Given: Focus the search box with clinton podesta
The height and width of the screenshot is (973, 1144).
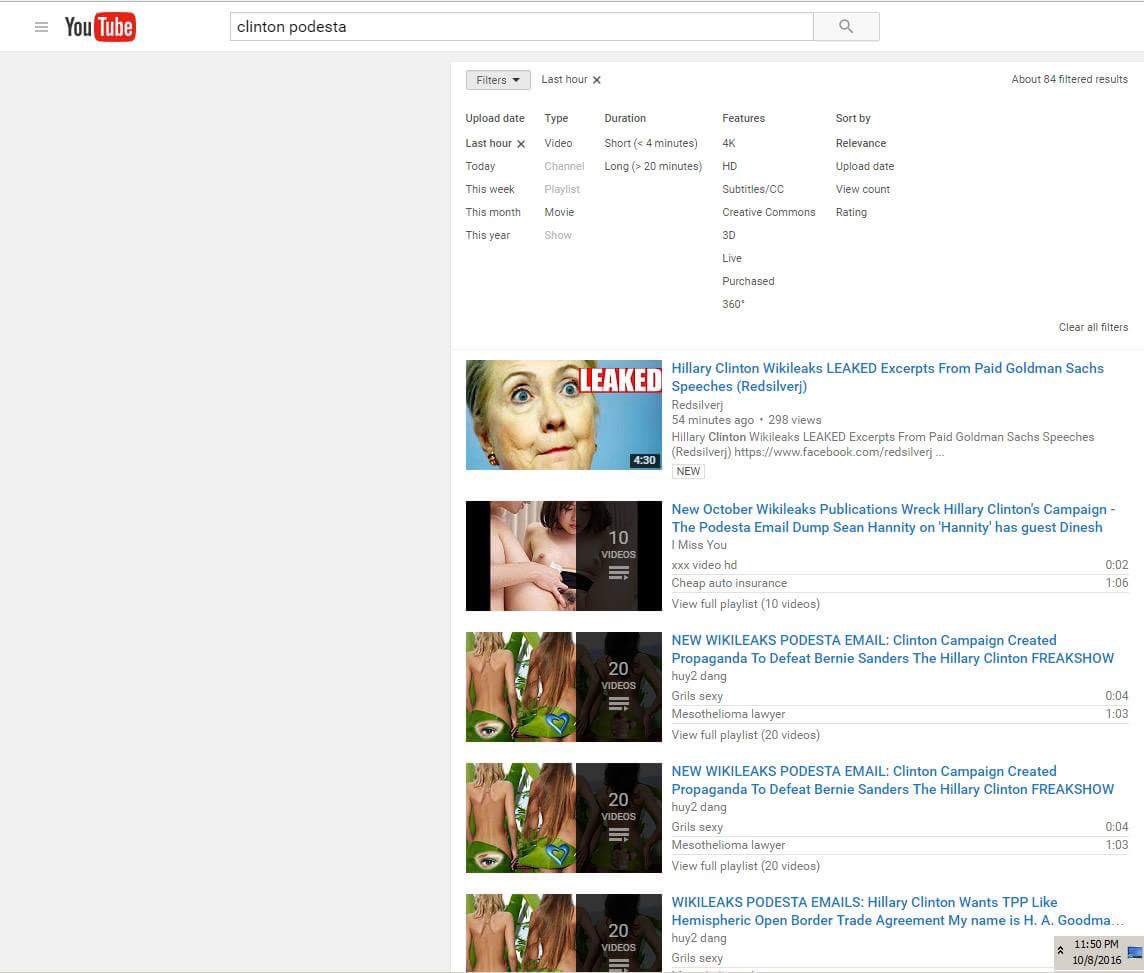Looking at the screenshot, I should [522, 26].
